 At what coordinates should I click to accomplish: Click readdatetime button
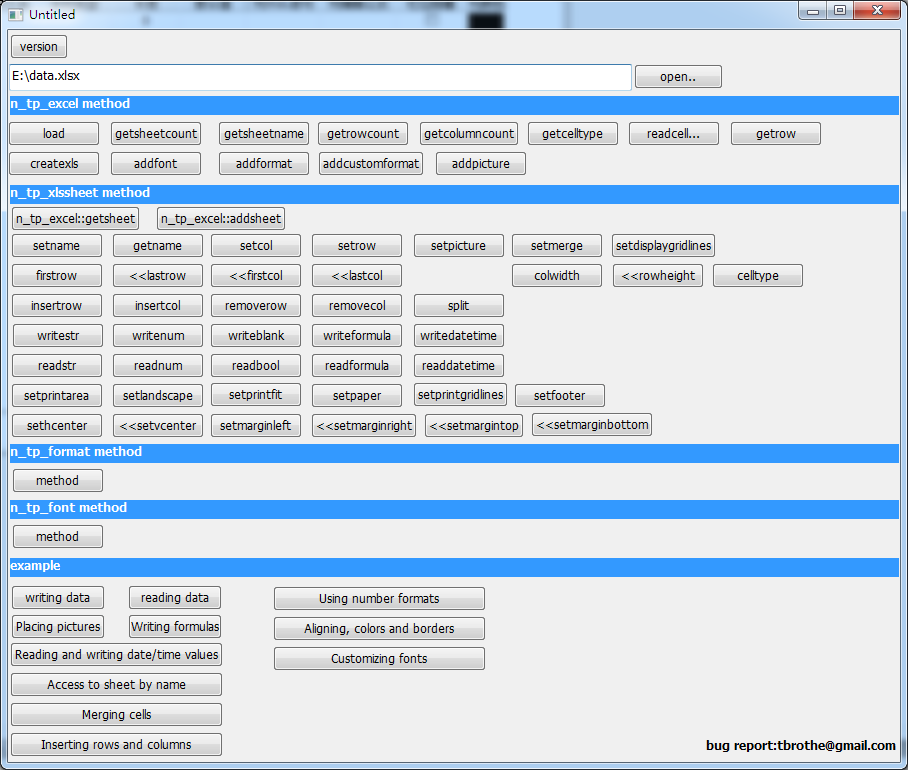pos(458,365)
